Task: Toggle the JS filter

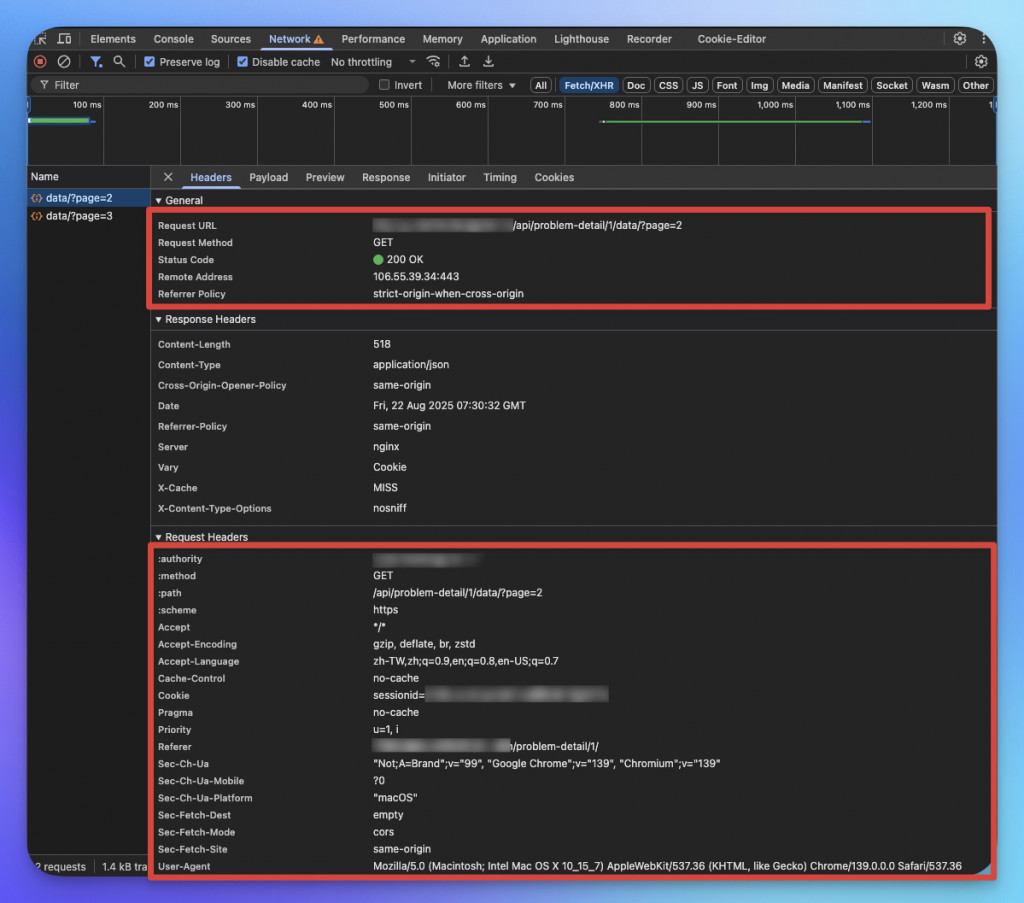Action: [697, 86]
